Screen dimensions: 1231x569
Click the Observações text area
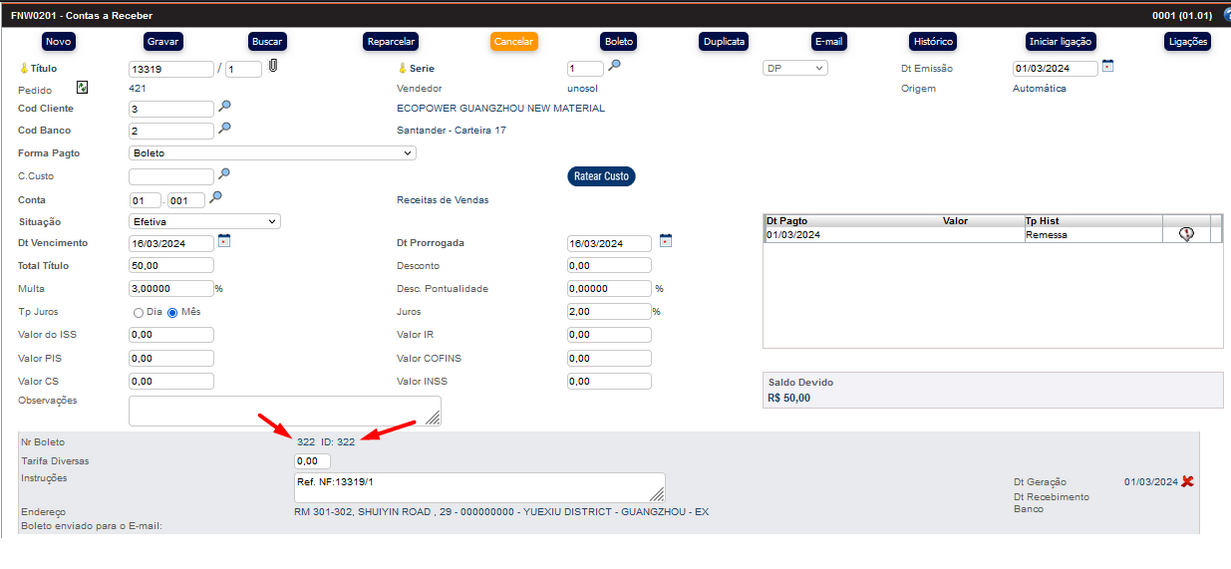coord(284,410)
